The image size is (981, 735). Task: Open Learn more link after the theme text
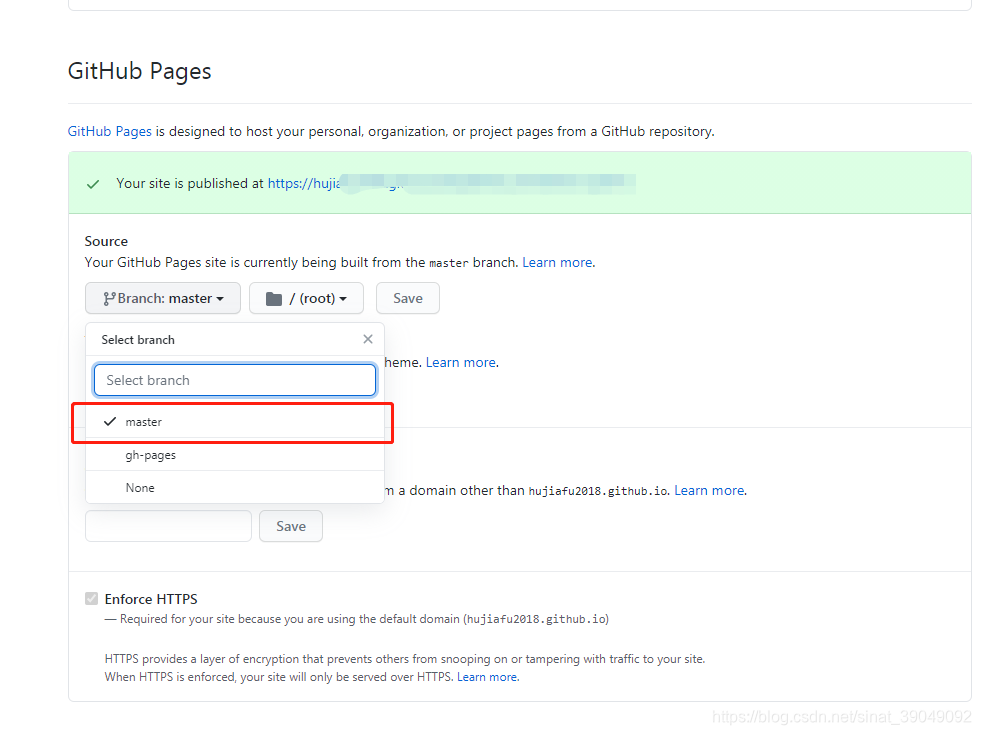461,363
